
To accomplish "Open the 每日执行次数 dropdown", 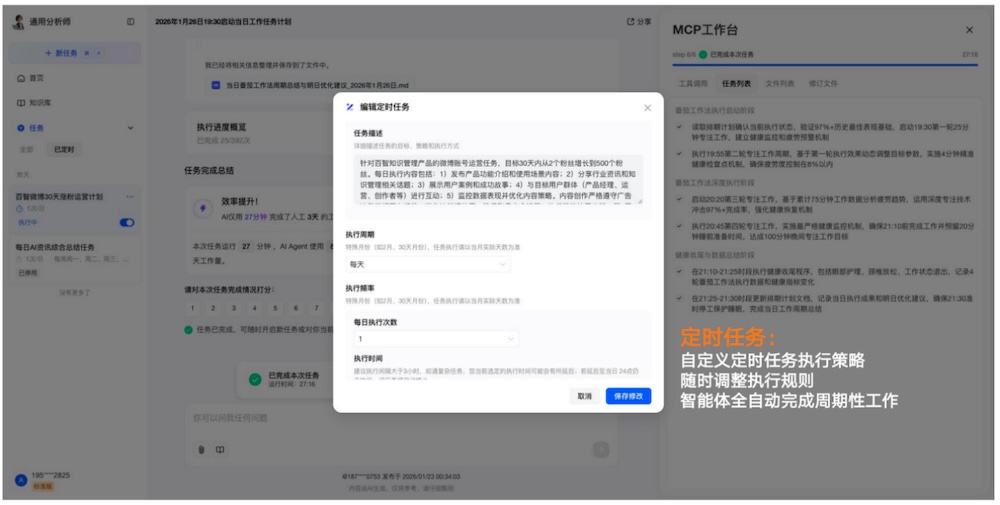I will (x=436, y=339).
